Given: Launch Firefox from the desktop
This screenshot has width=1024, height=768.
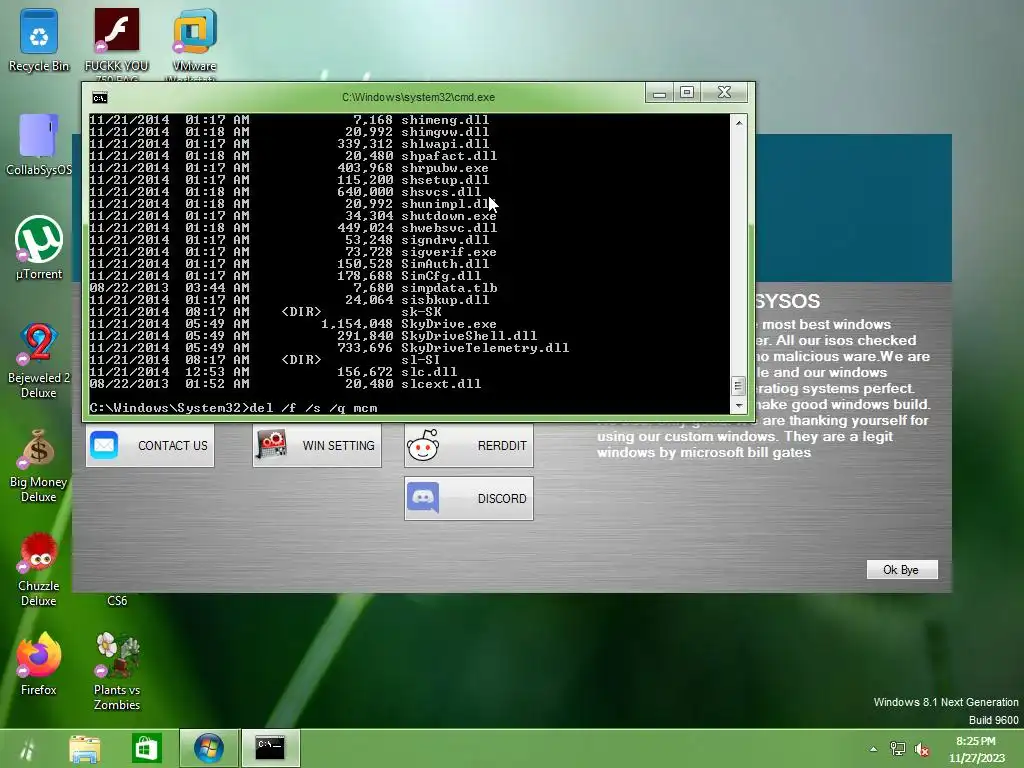Looking at the screenshot, I should click(x=39, y=664).
